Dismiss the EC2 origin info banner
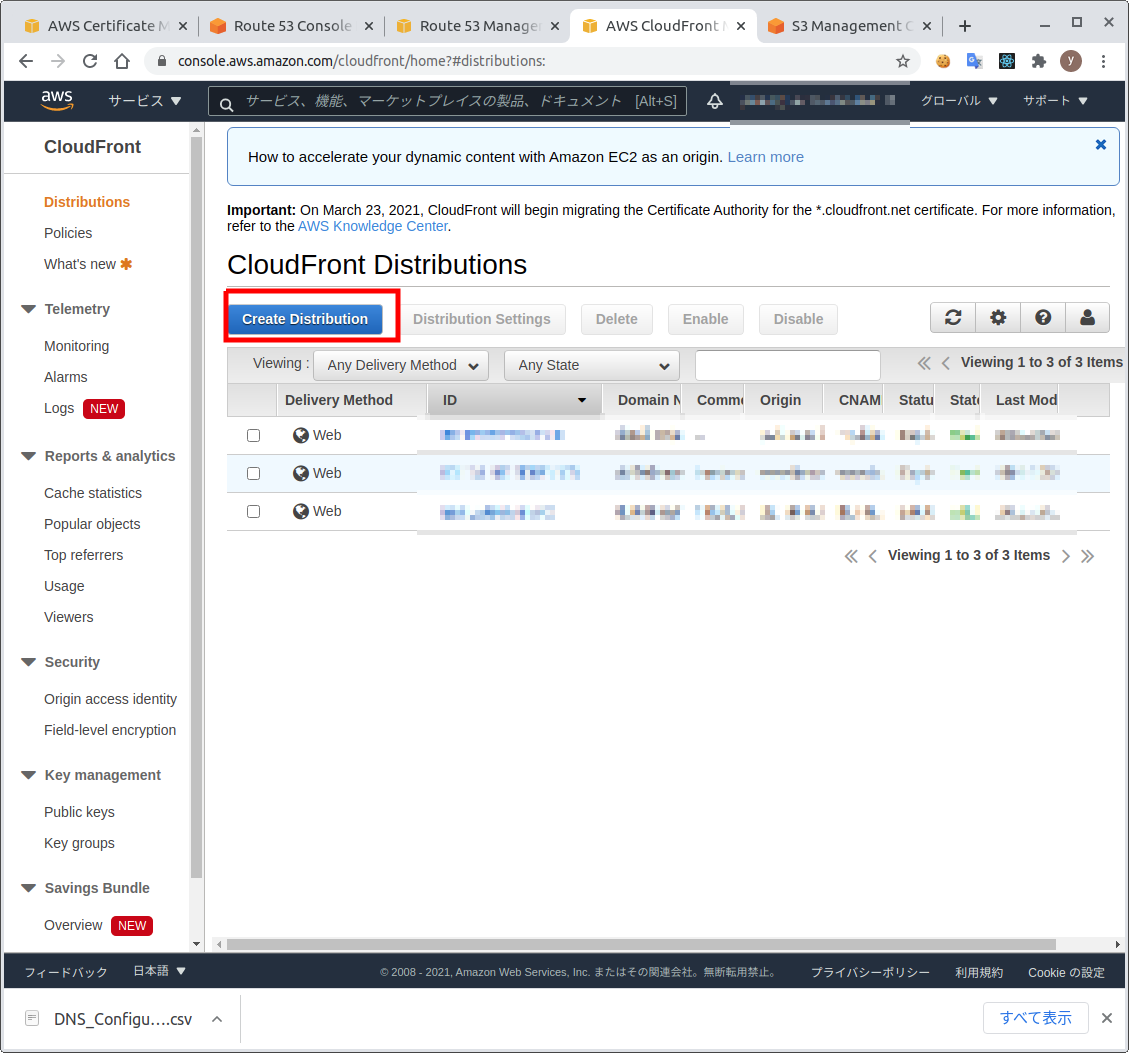 (1100, 145)
